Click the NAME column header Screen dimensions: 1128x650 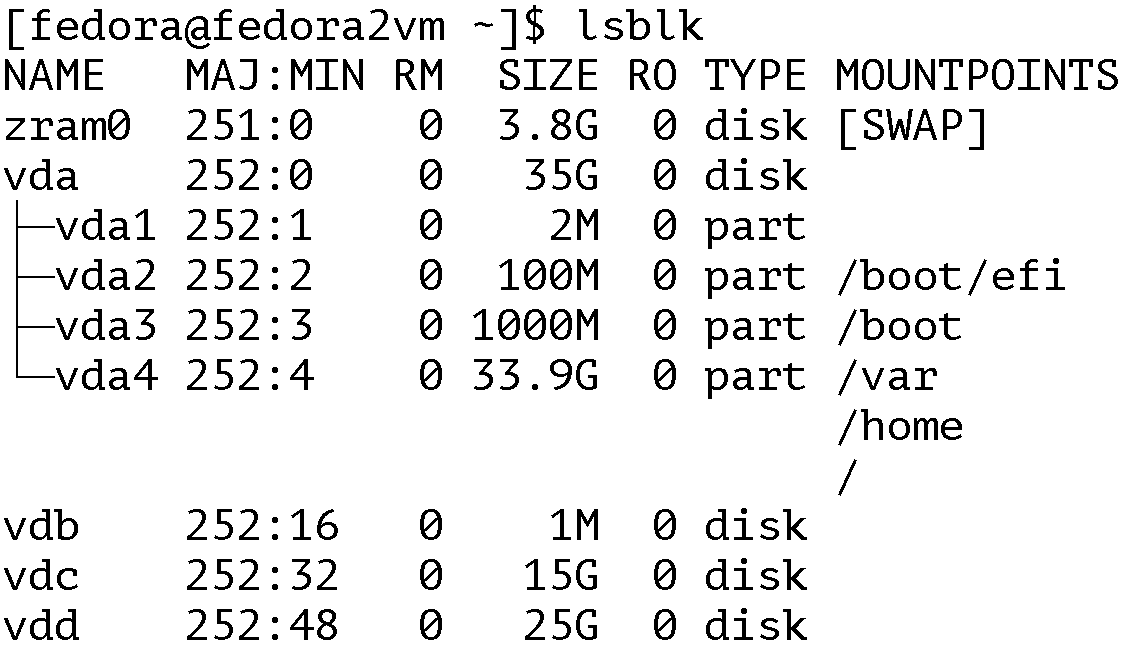pos(54,77)
